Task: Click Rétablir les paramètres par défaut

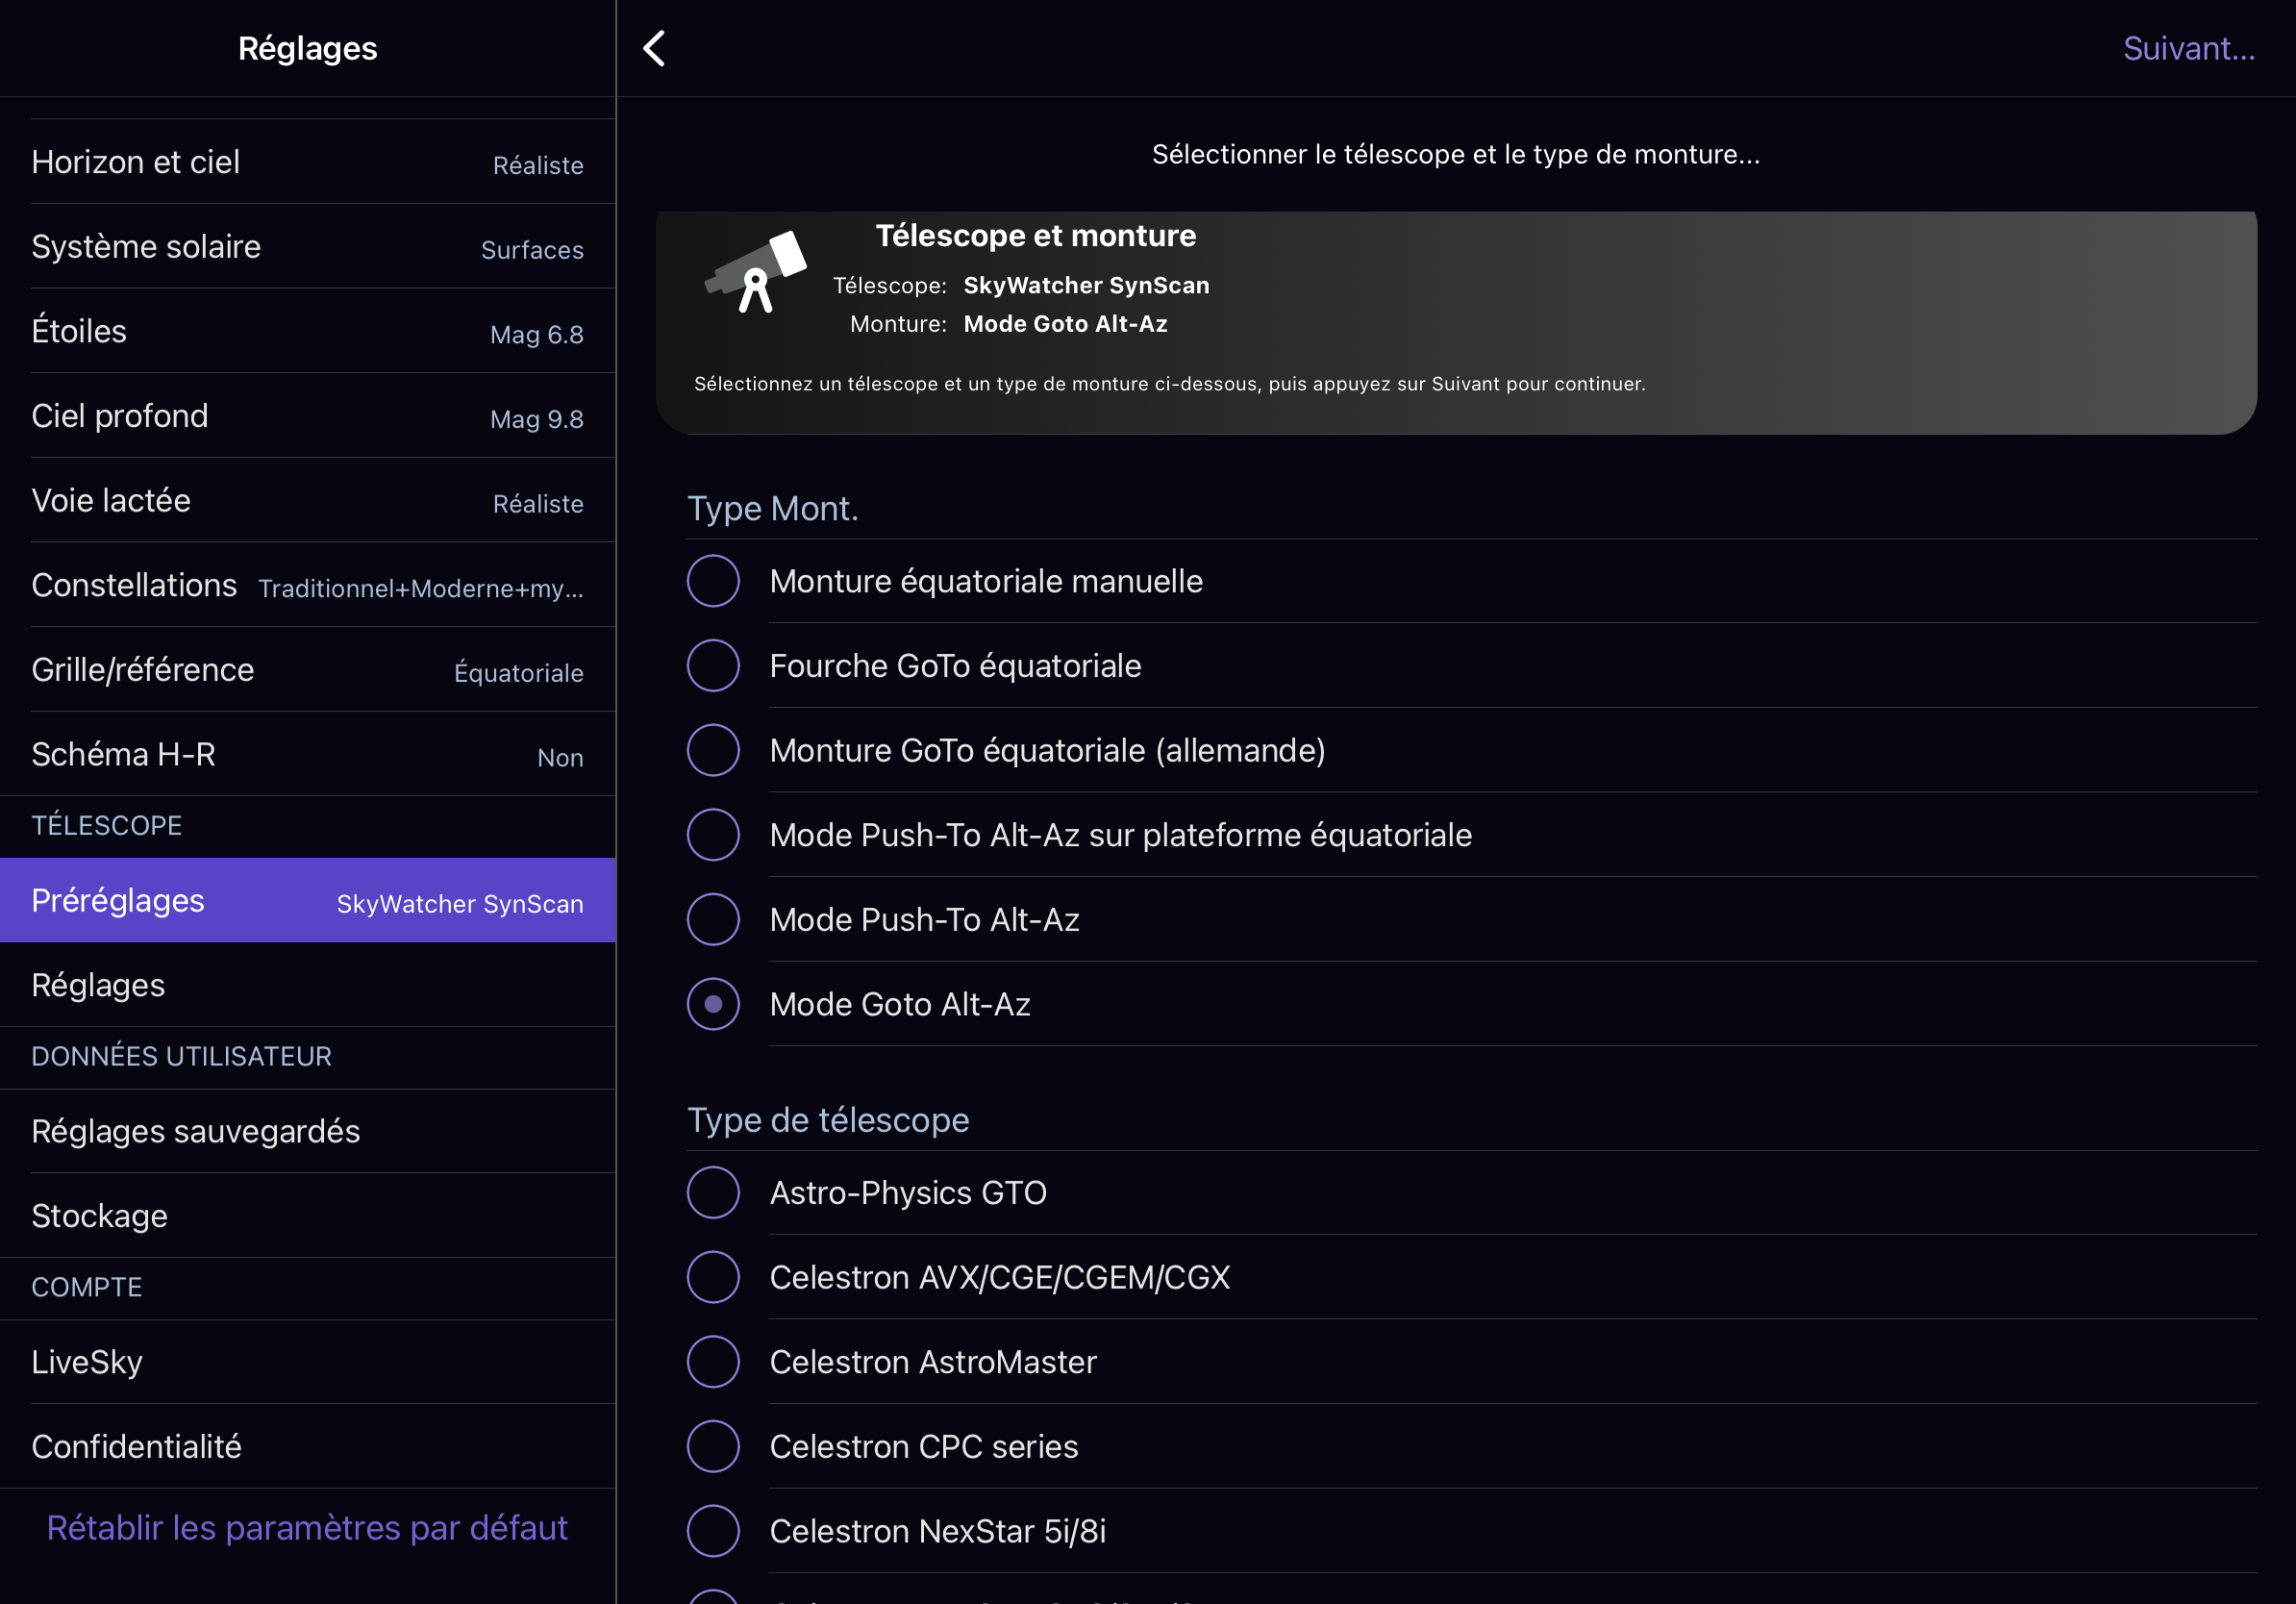Action: tap(307, 1528)
